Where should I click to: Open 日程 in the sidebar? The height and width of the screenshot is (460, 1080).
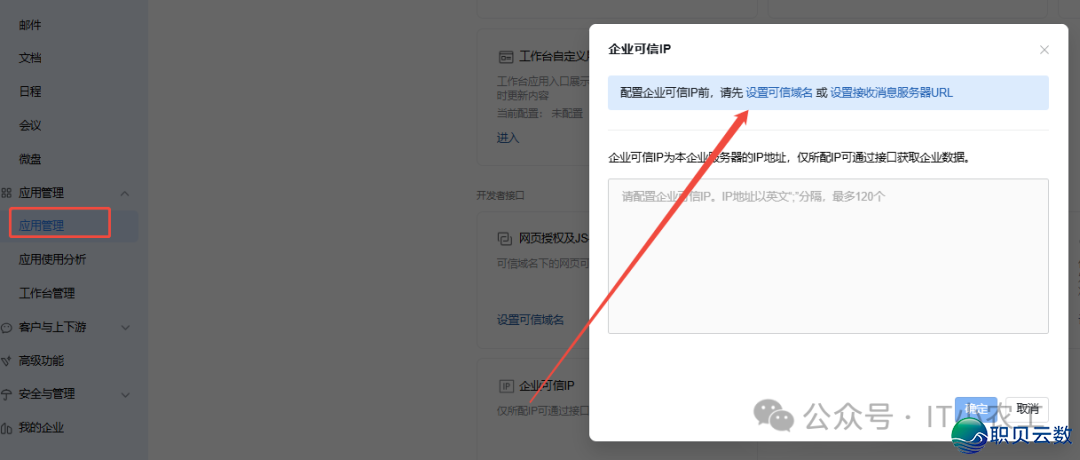(x=30, y=92)
